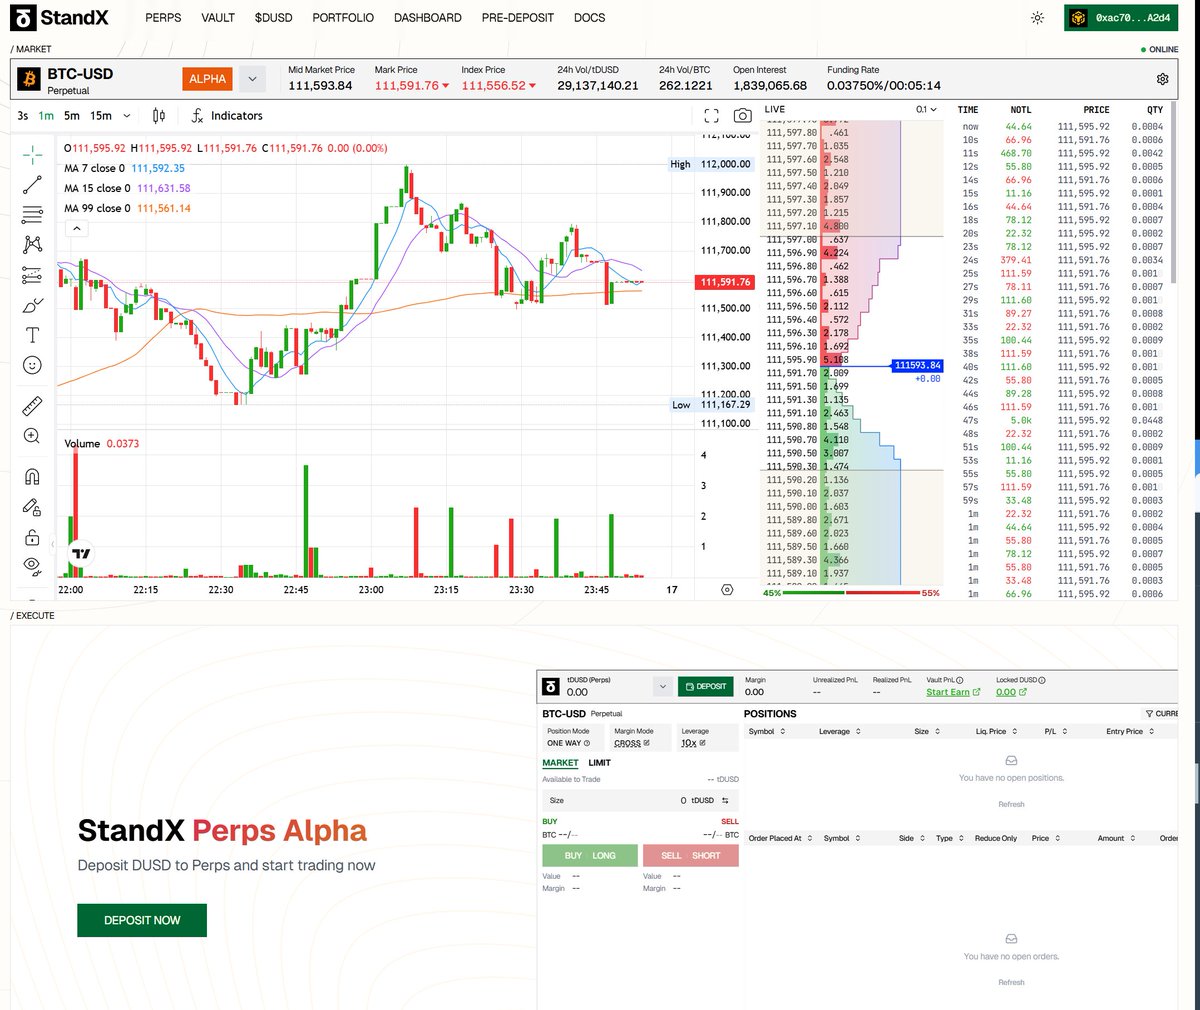Click the green DEPOSIT button
This screenshot has height=1010, width=1200.
706,686
